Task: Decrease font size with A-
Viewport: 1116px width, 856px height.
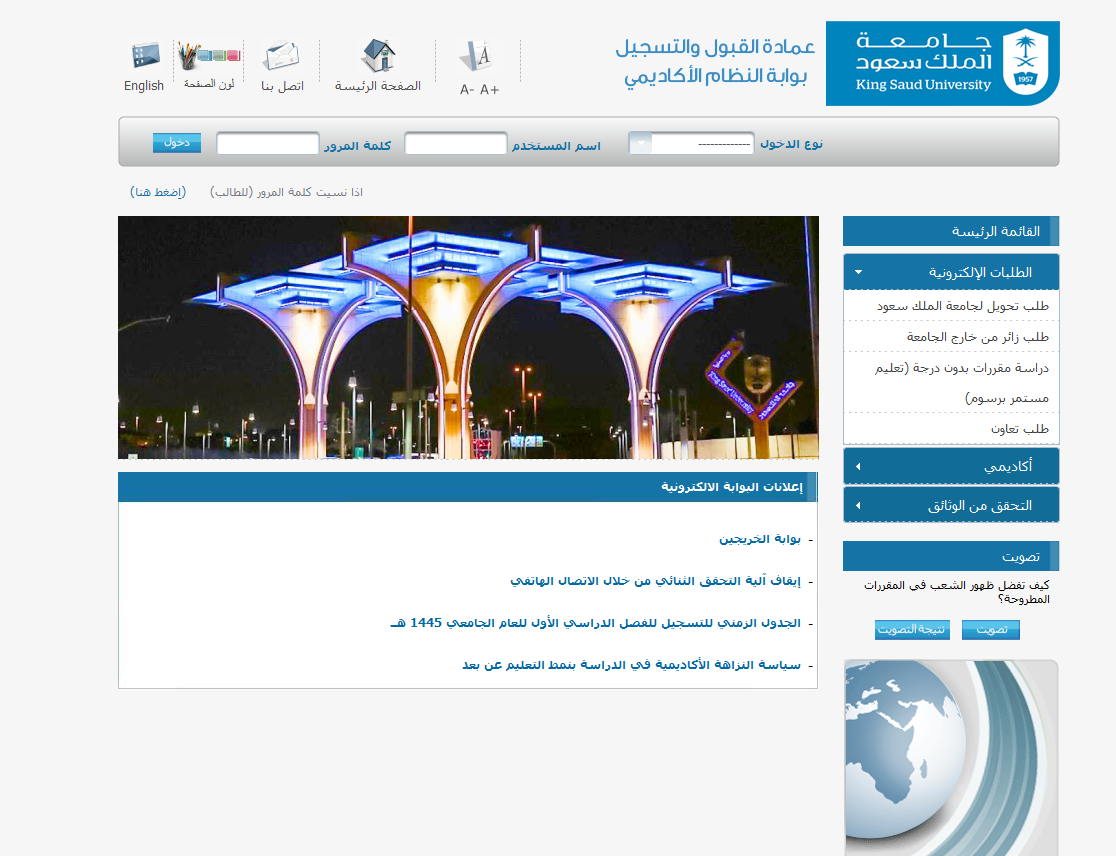Action: pos(467,90)
